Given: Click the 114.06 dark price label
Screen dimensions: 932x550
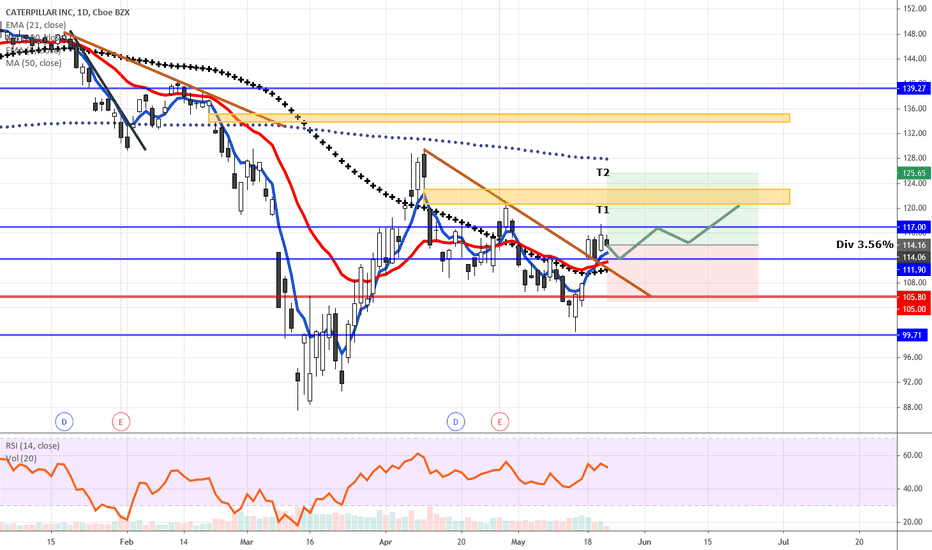Looking at the screenshot, I should pos(914,257).
